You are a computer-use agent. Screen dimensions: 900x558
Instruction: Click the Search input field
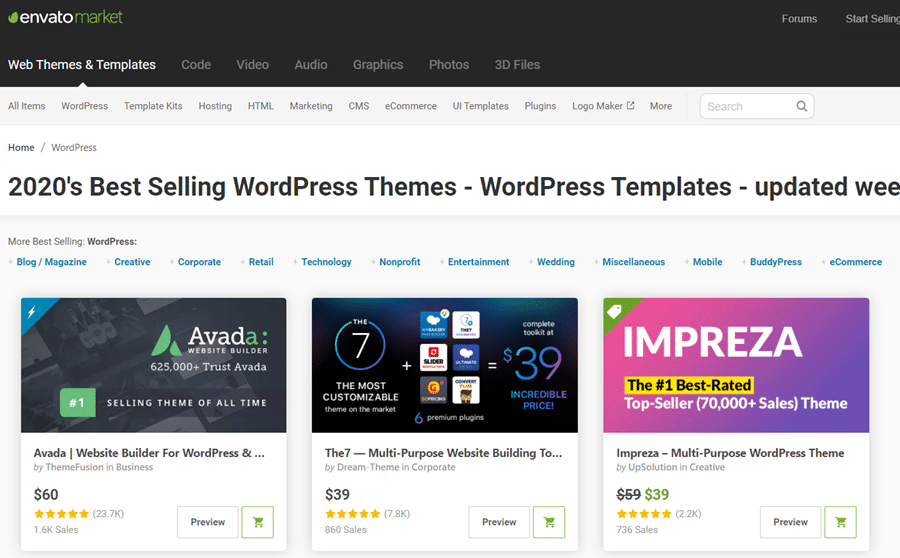point(745,106)
